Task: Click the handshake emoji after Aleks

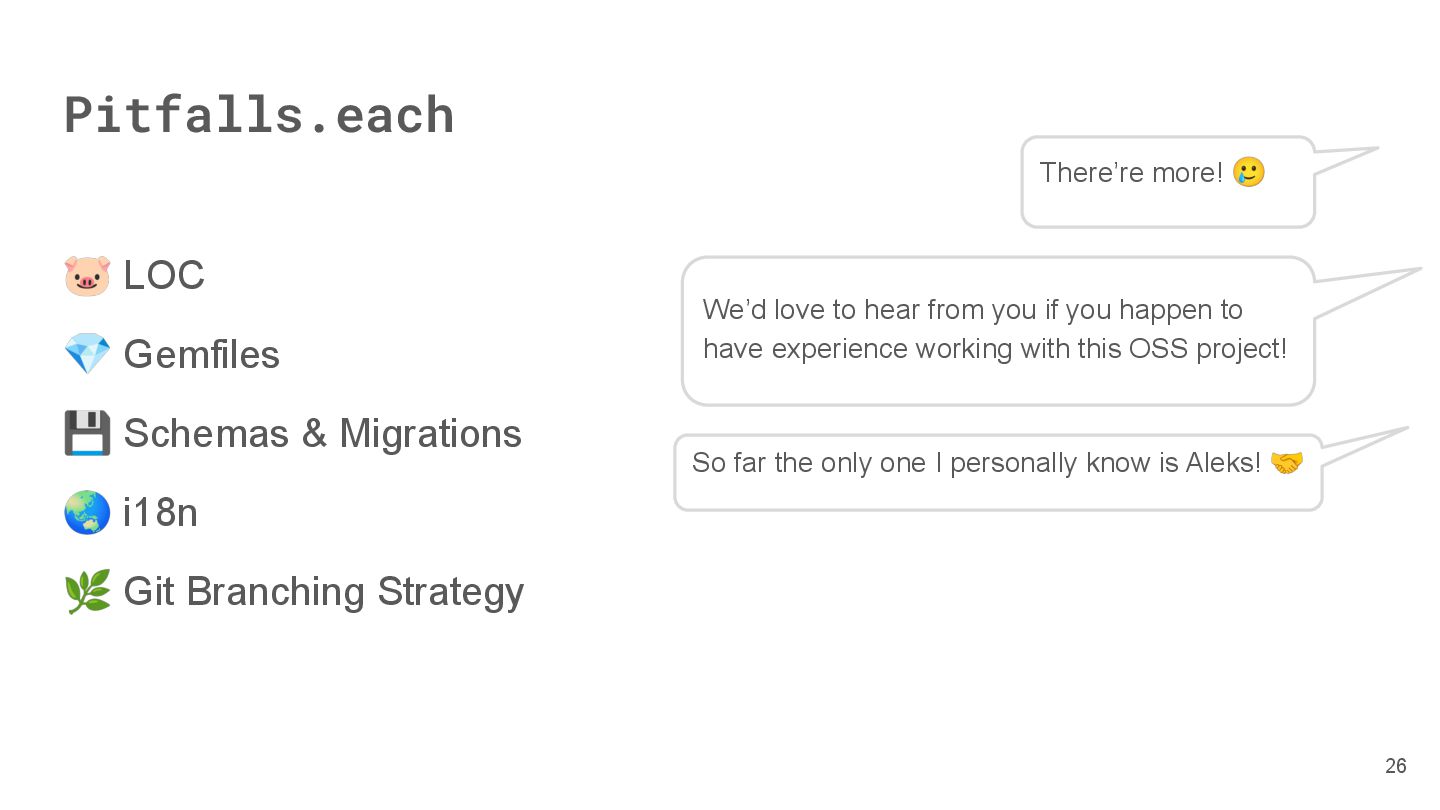Action: (x=1286, y=463)
